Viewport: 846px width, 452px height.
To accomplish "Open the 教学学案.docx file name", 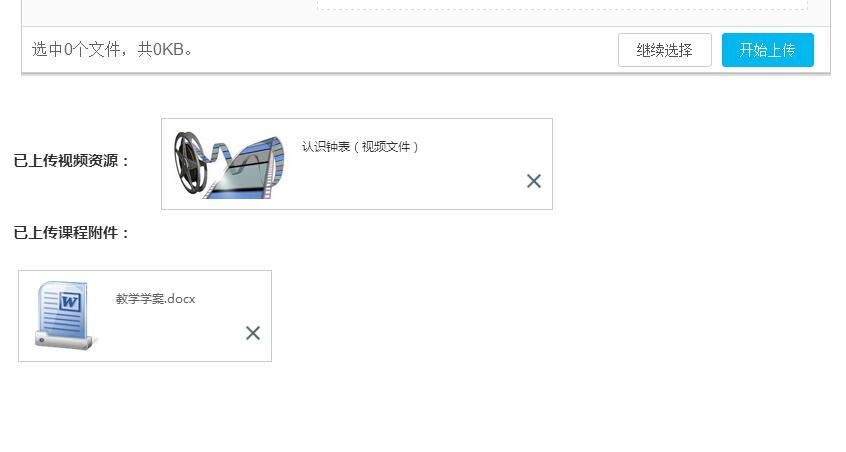I will tap(155, 299).
